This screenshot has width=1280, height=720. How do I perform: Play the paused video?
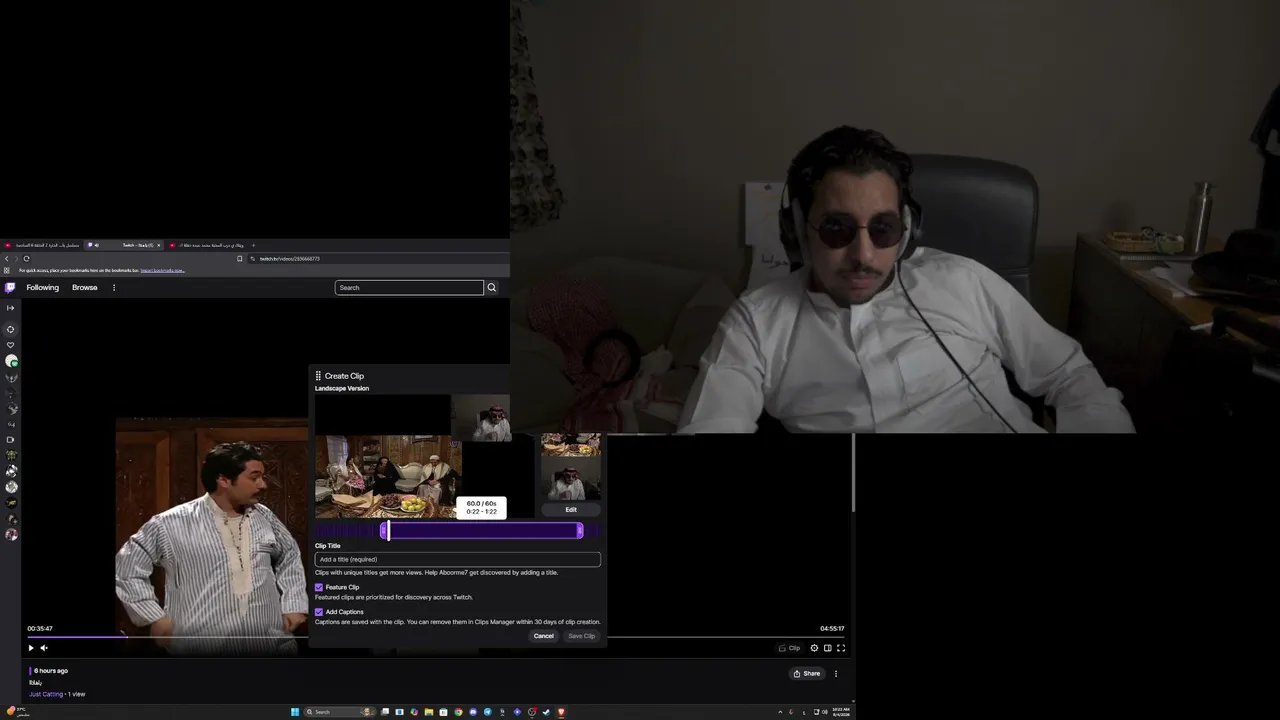(31, 648)
